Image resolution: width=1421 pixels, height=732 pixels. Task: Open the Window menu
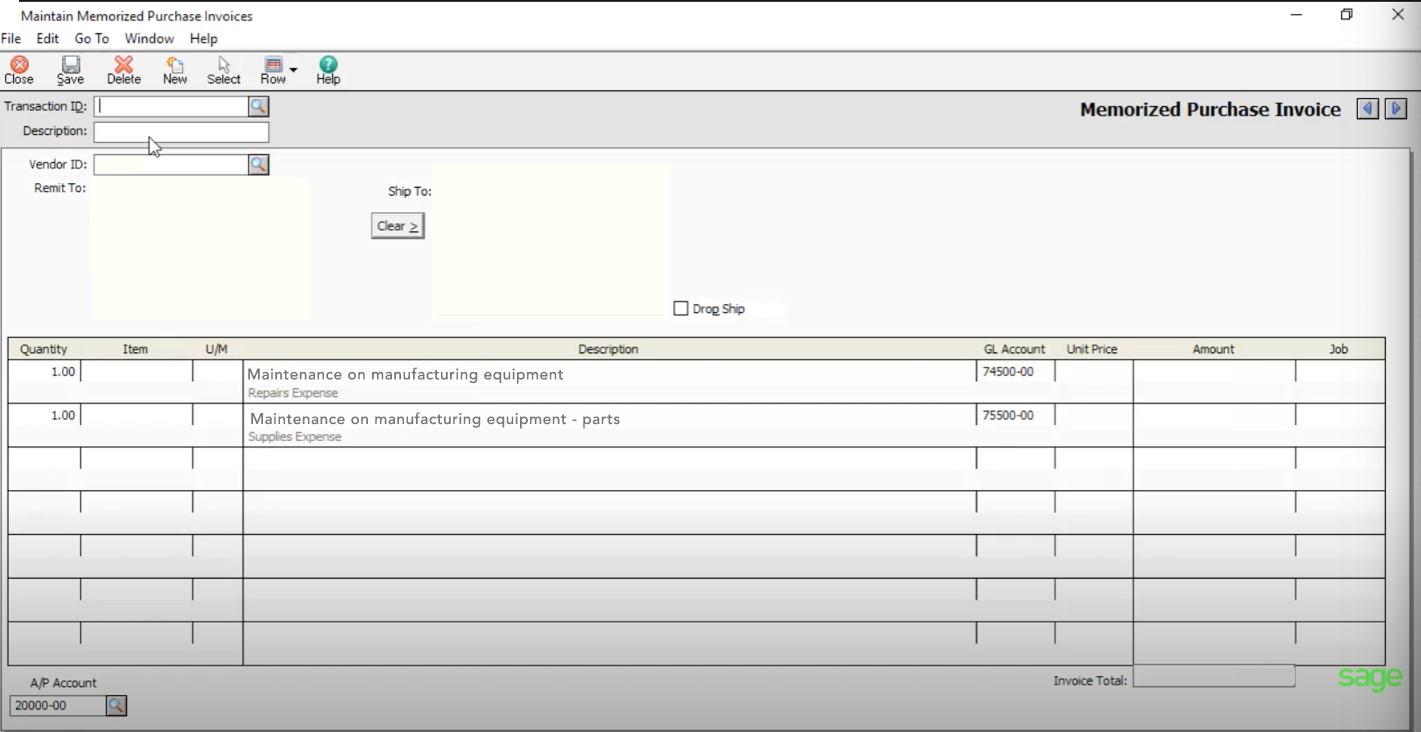[x=149, y=38]
